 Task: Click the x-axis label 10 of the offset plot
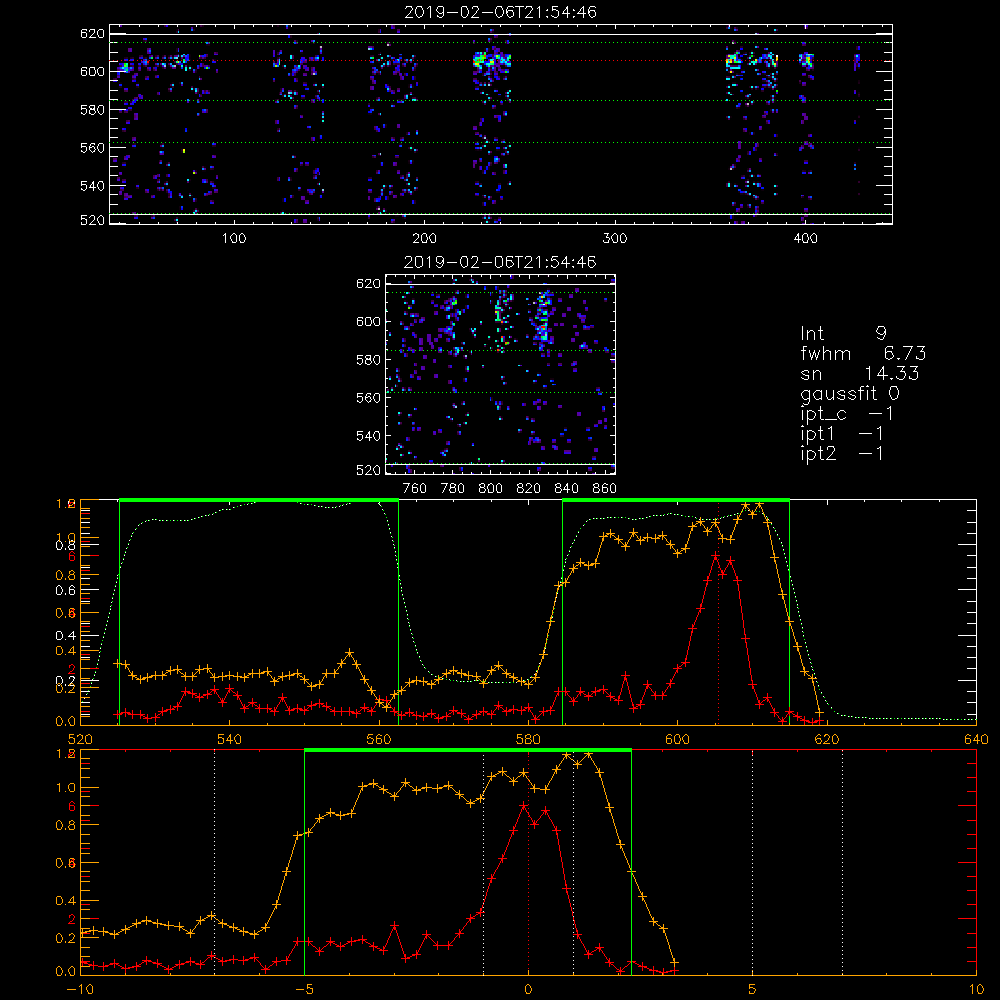coord(976,989)
